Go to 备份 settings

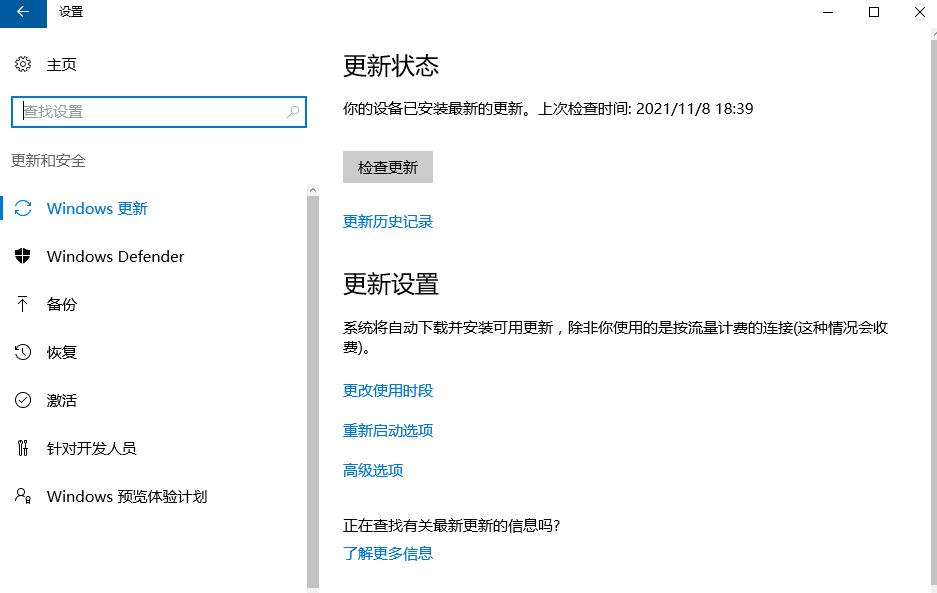[x=62, y=304]
